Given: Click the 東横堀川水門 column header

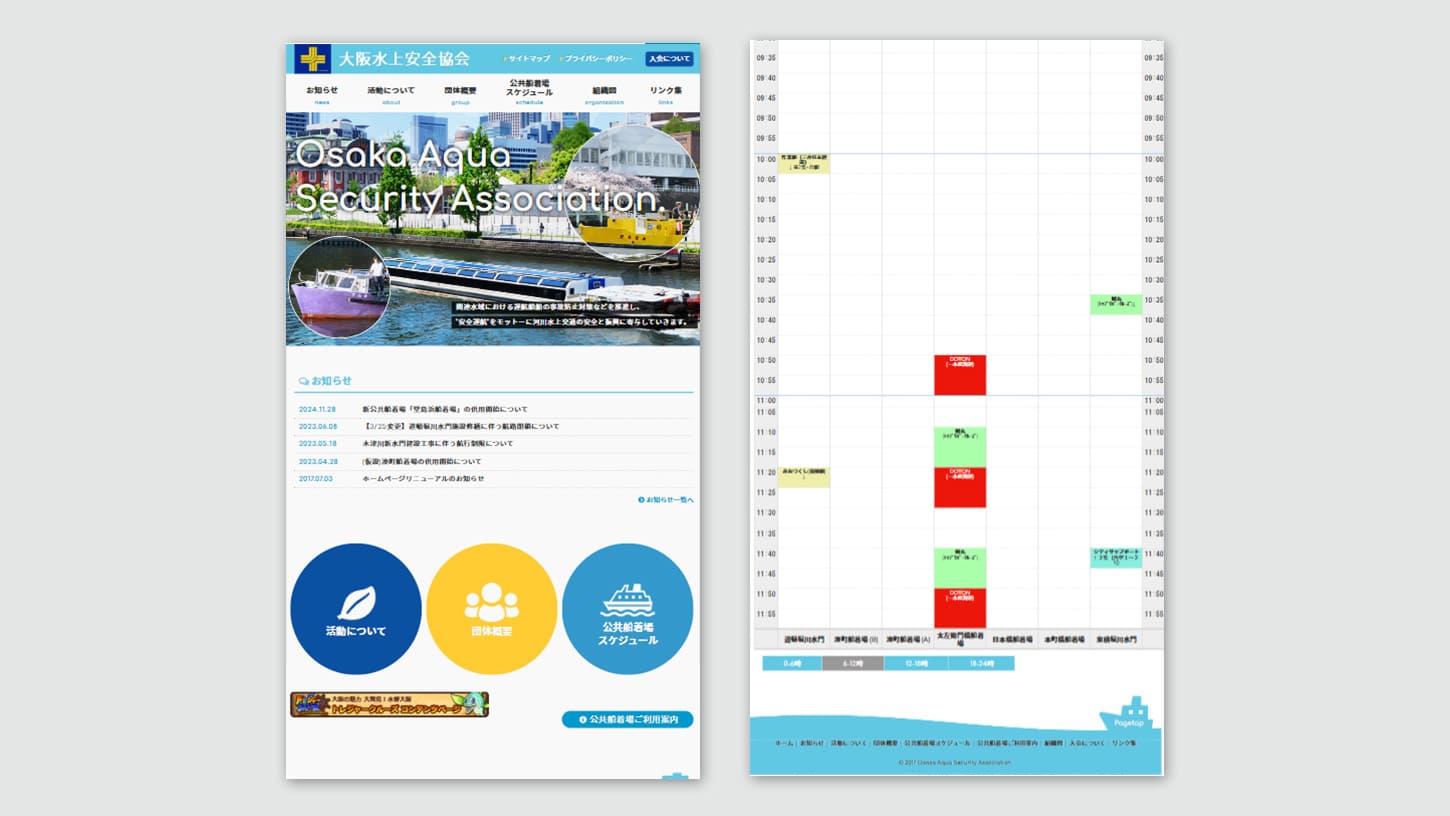Looking at the screenshot, I should click(x=1116, y=639).
